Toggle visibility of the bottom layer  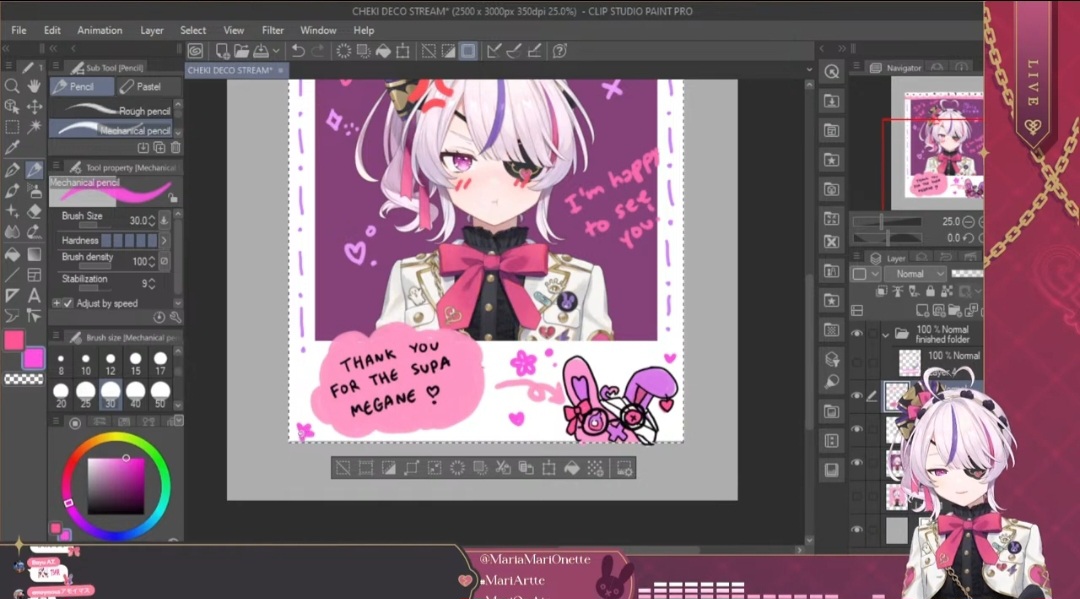857,529
